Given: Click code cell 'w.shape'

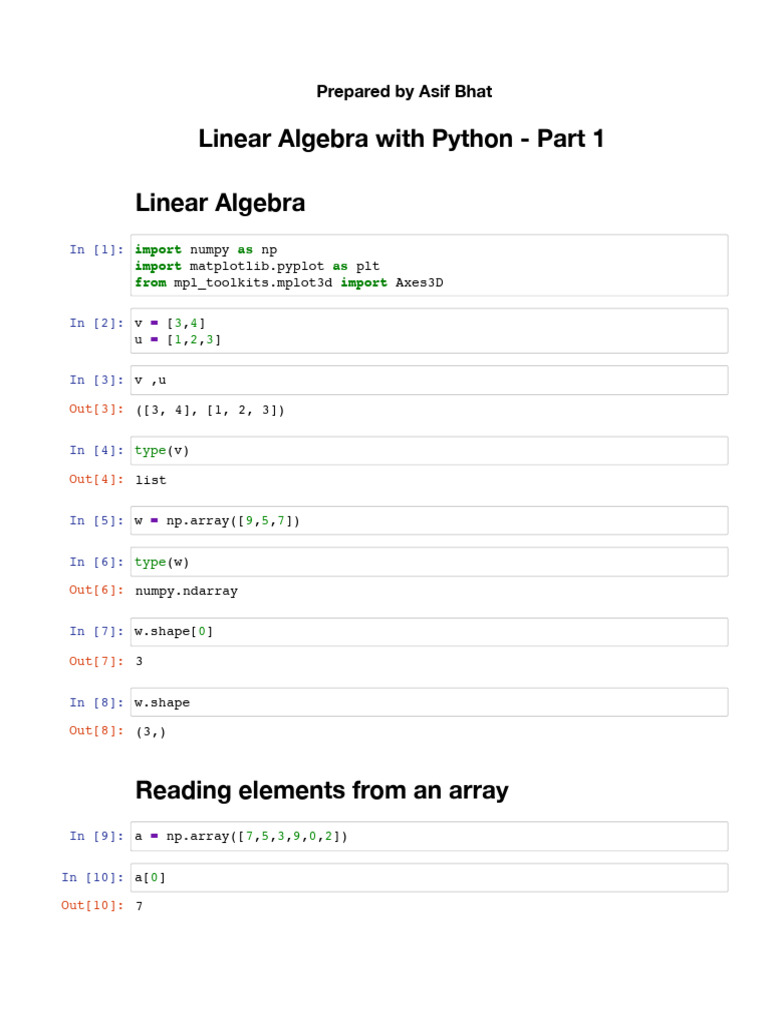Looking at the screenshot, I should coord(429,702).
